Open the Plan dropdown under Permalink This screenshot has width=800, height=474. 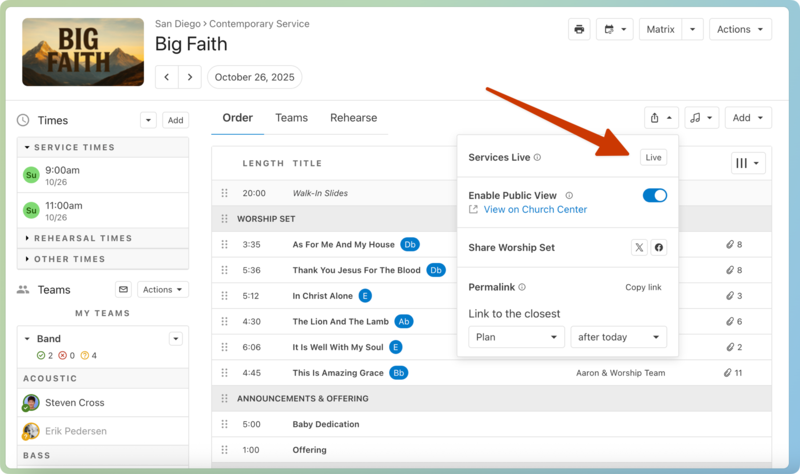[x=516, y=337]
